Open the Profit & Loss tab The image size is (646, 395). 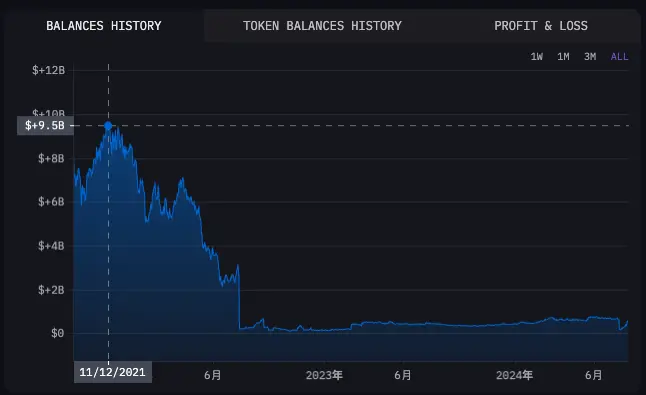coord(541,26)
